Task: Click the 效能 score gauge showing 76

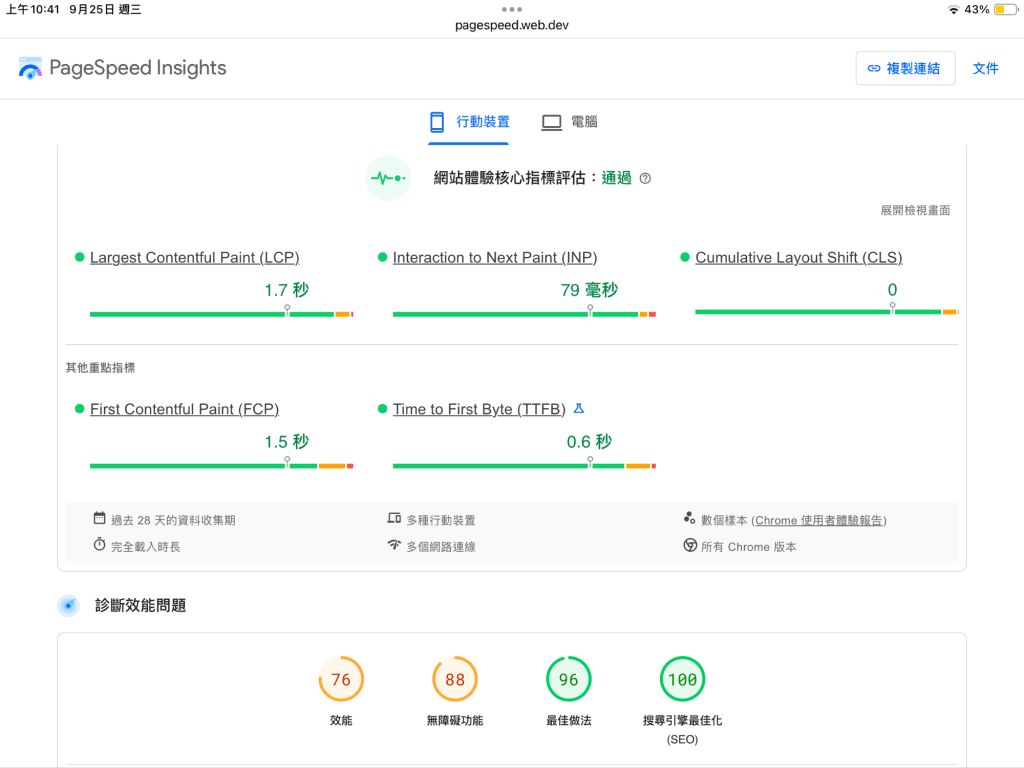Action: [x=341, y=680]
